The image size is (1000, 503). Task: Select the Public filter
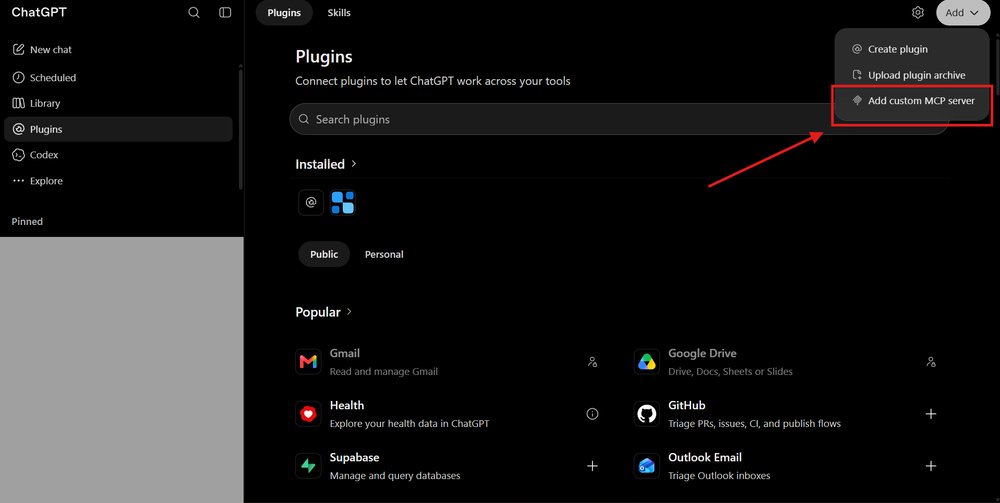point(324,254)
